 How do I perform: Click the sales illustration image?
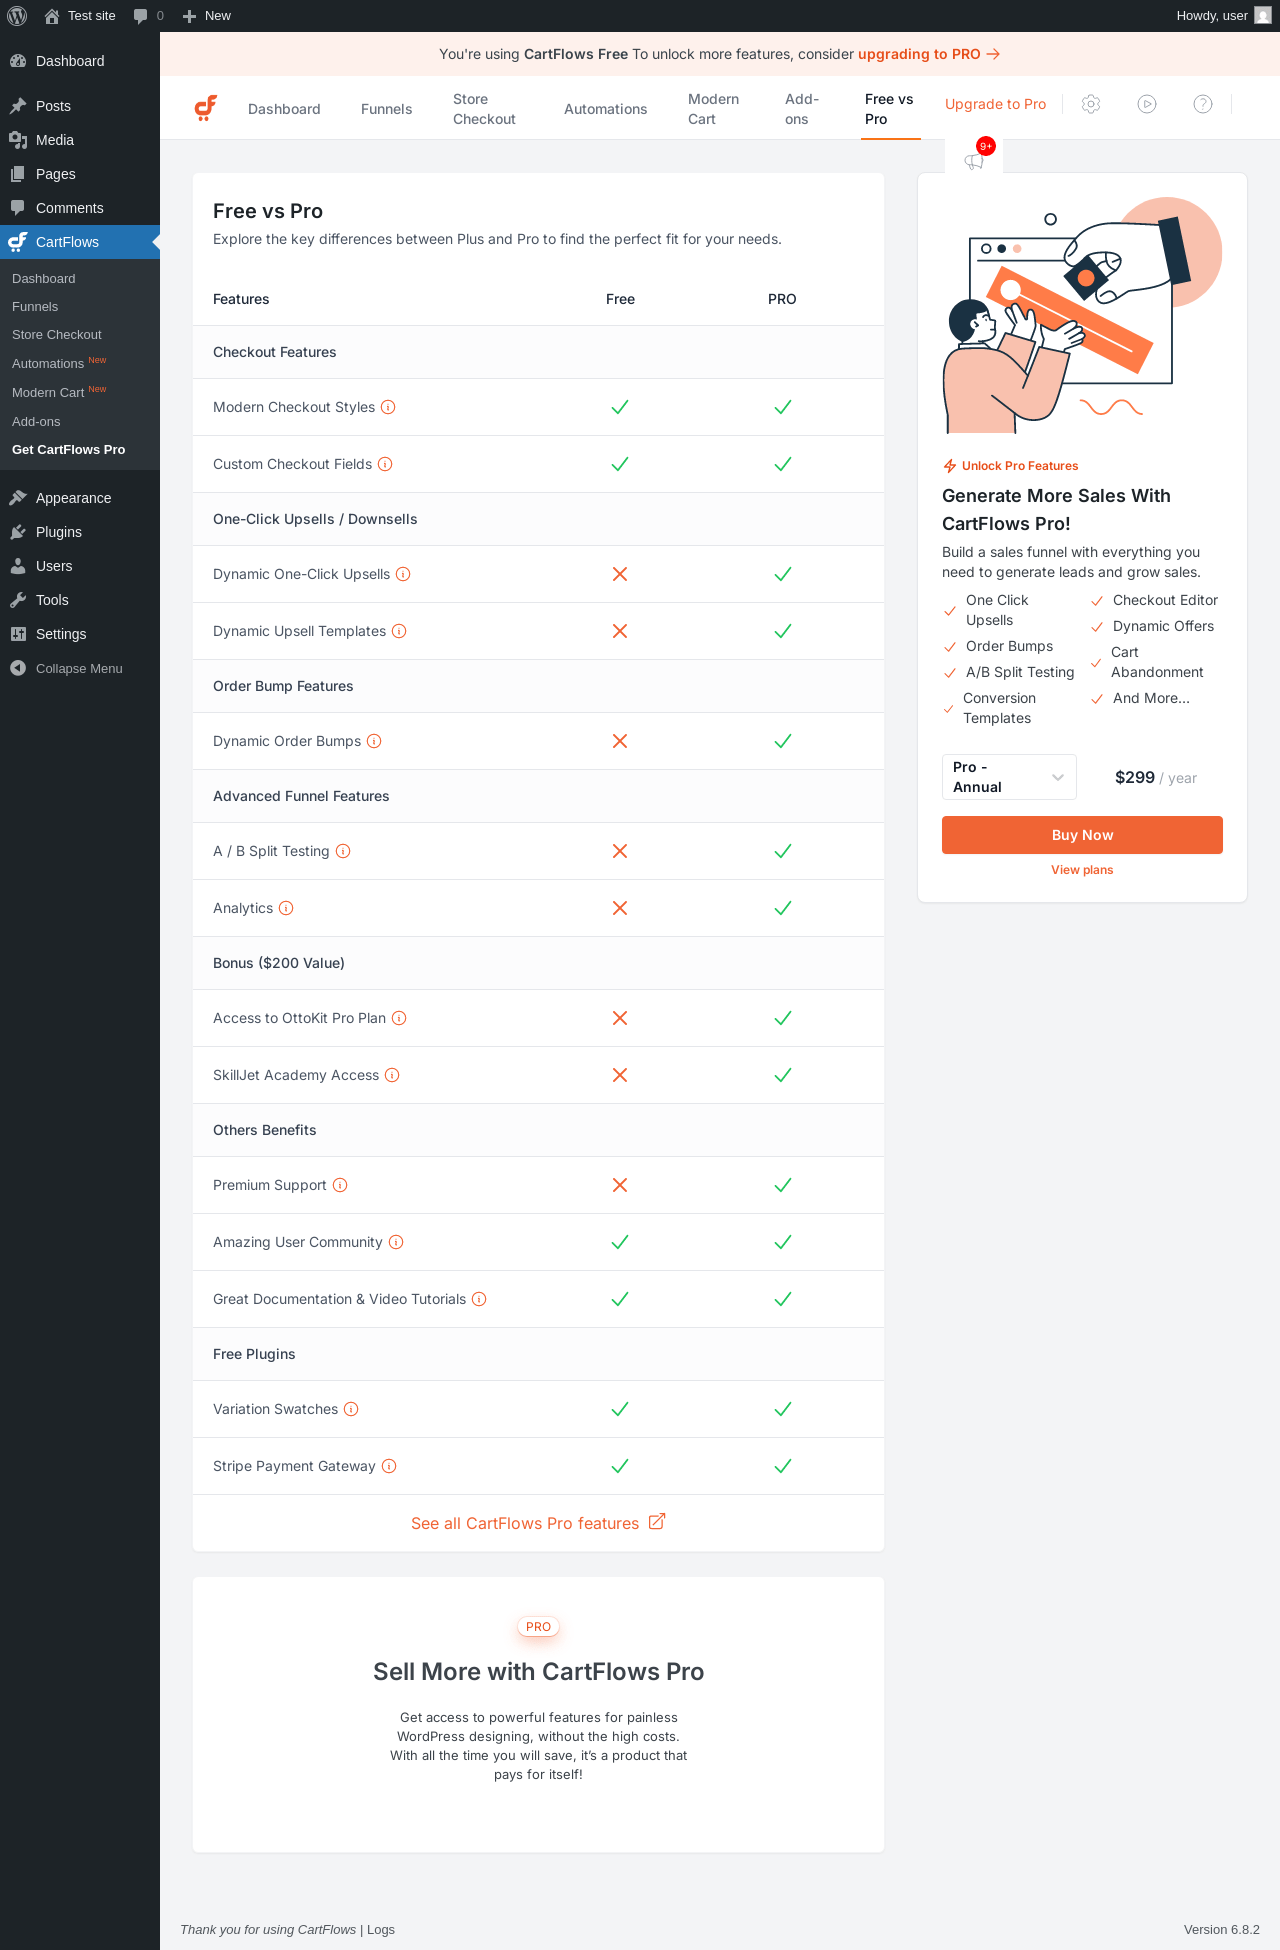(1082, 314)
